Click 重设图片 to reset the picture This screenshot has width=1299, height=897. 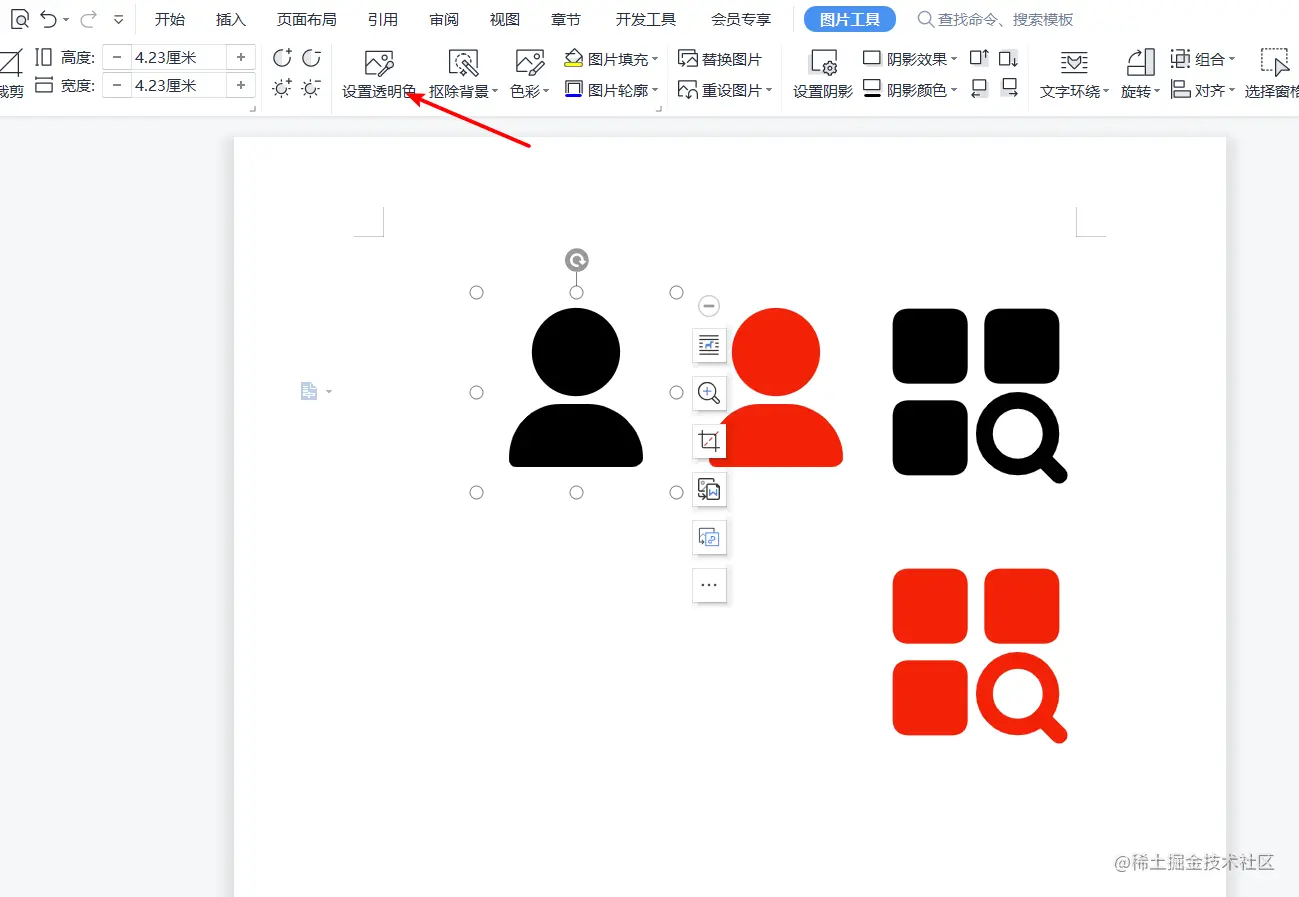click(725, 90)
